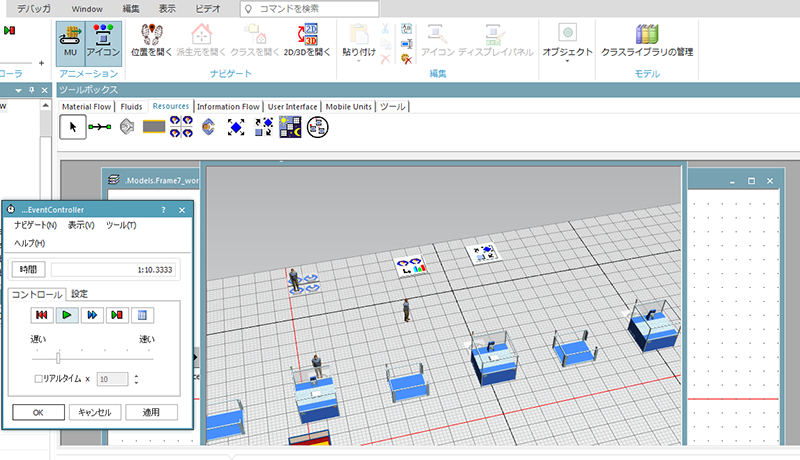This screenshot has height=460, width=800.
Task: Select the FootPath gray bar icon
Action: click(154, 127)
